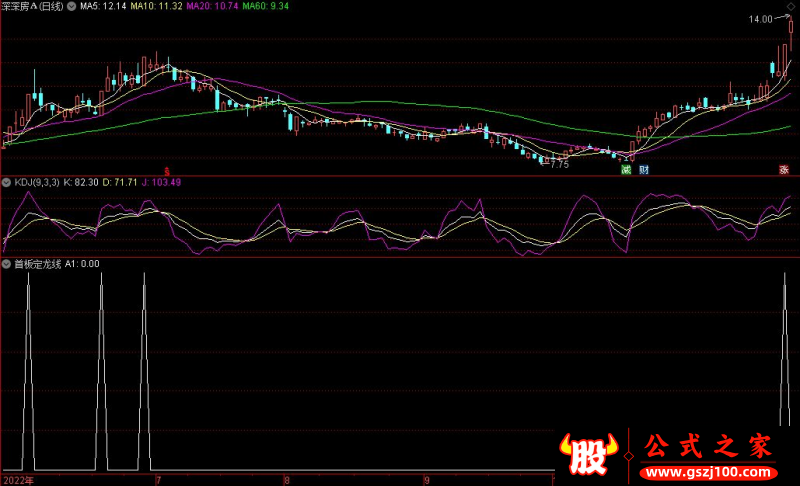
Task: Click the blue 财 marker icon
Action: [645, 170]
